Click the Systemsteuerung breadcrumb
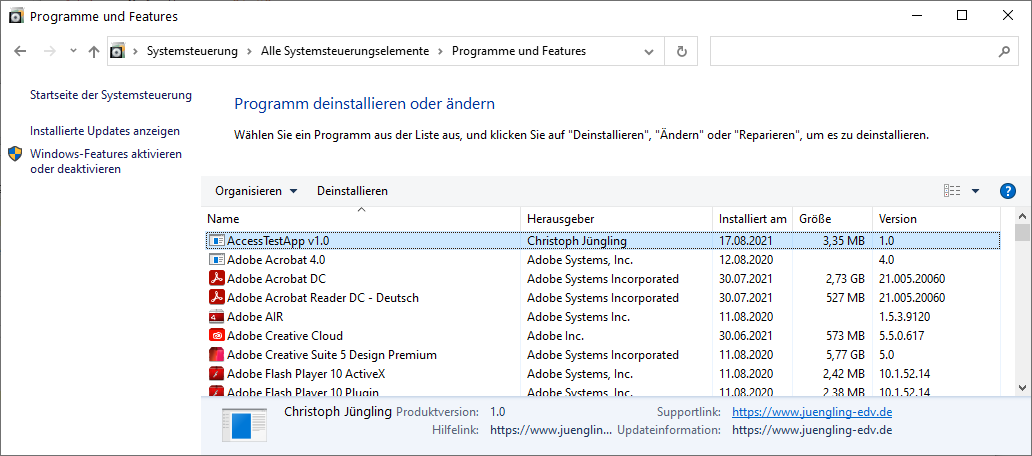1032x456 pixels. (192, 51)
